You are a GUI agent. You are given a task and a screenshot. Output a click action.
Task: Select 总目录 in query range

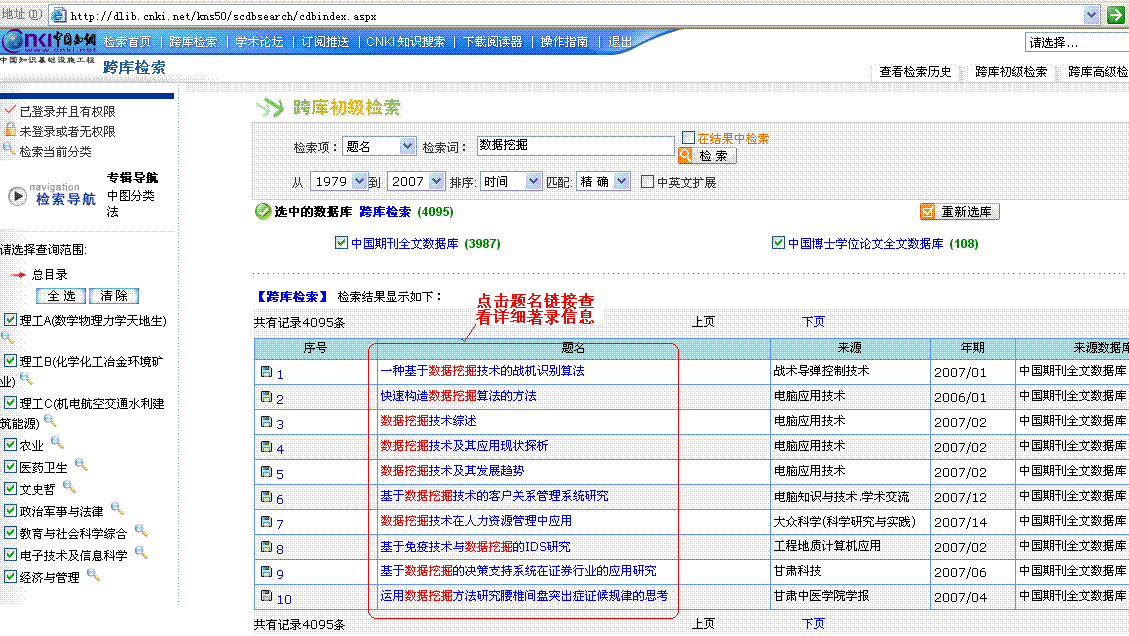50,274
